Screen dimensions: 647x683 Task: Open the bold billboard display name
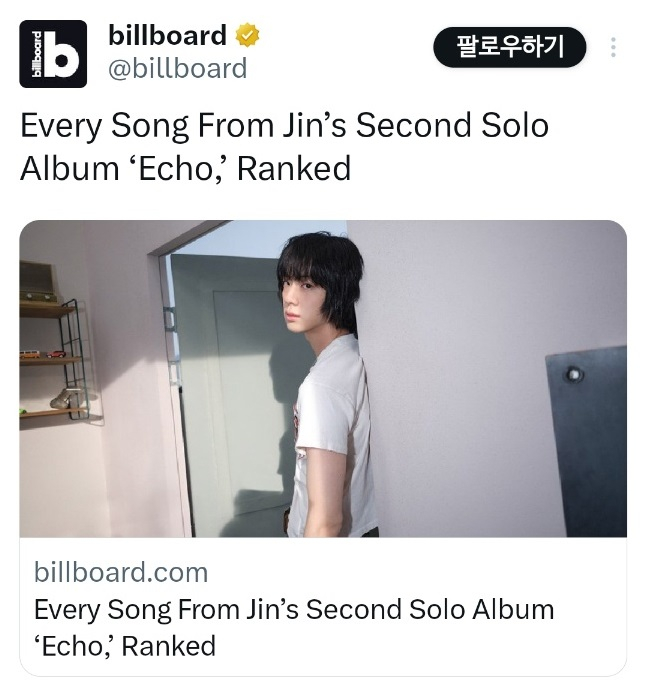[167, 36]
